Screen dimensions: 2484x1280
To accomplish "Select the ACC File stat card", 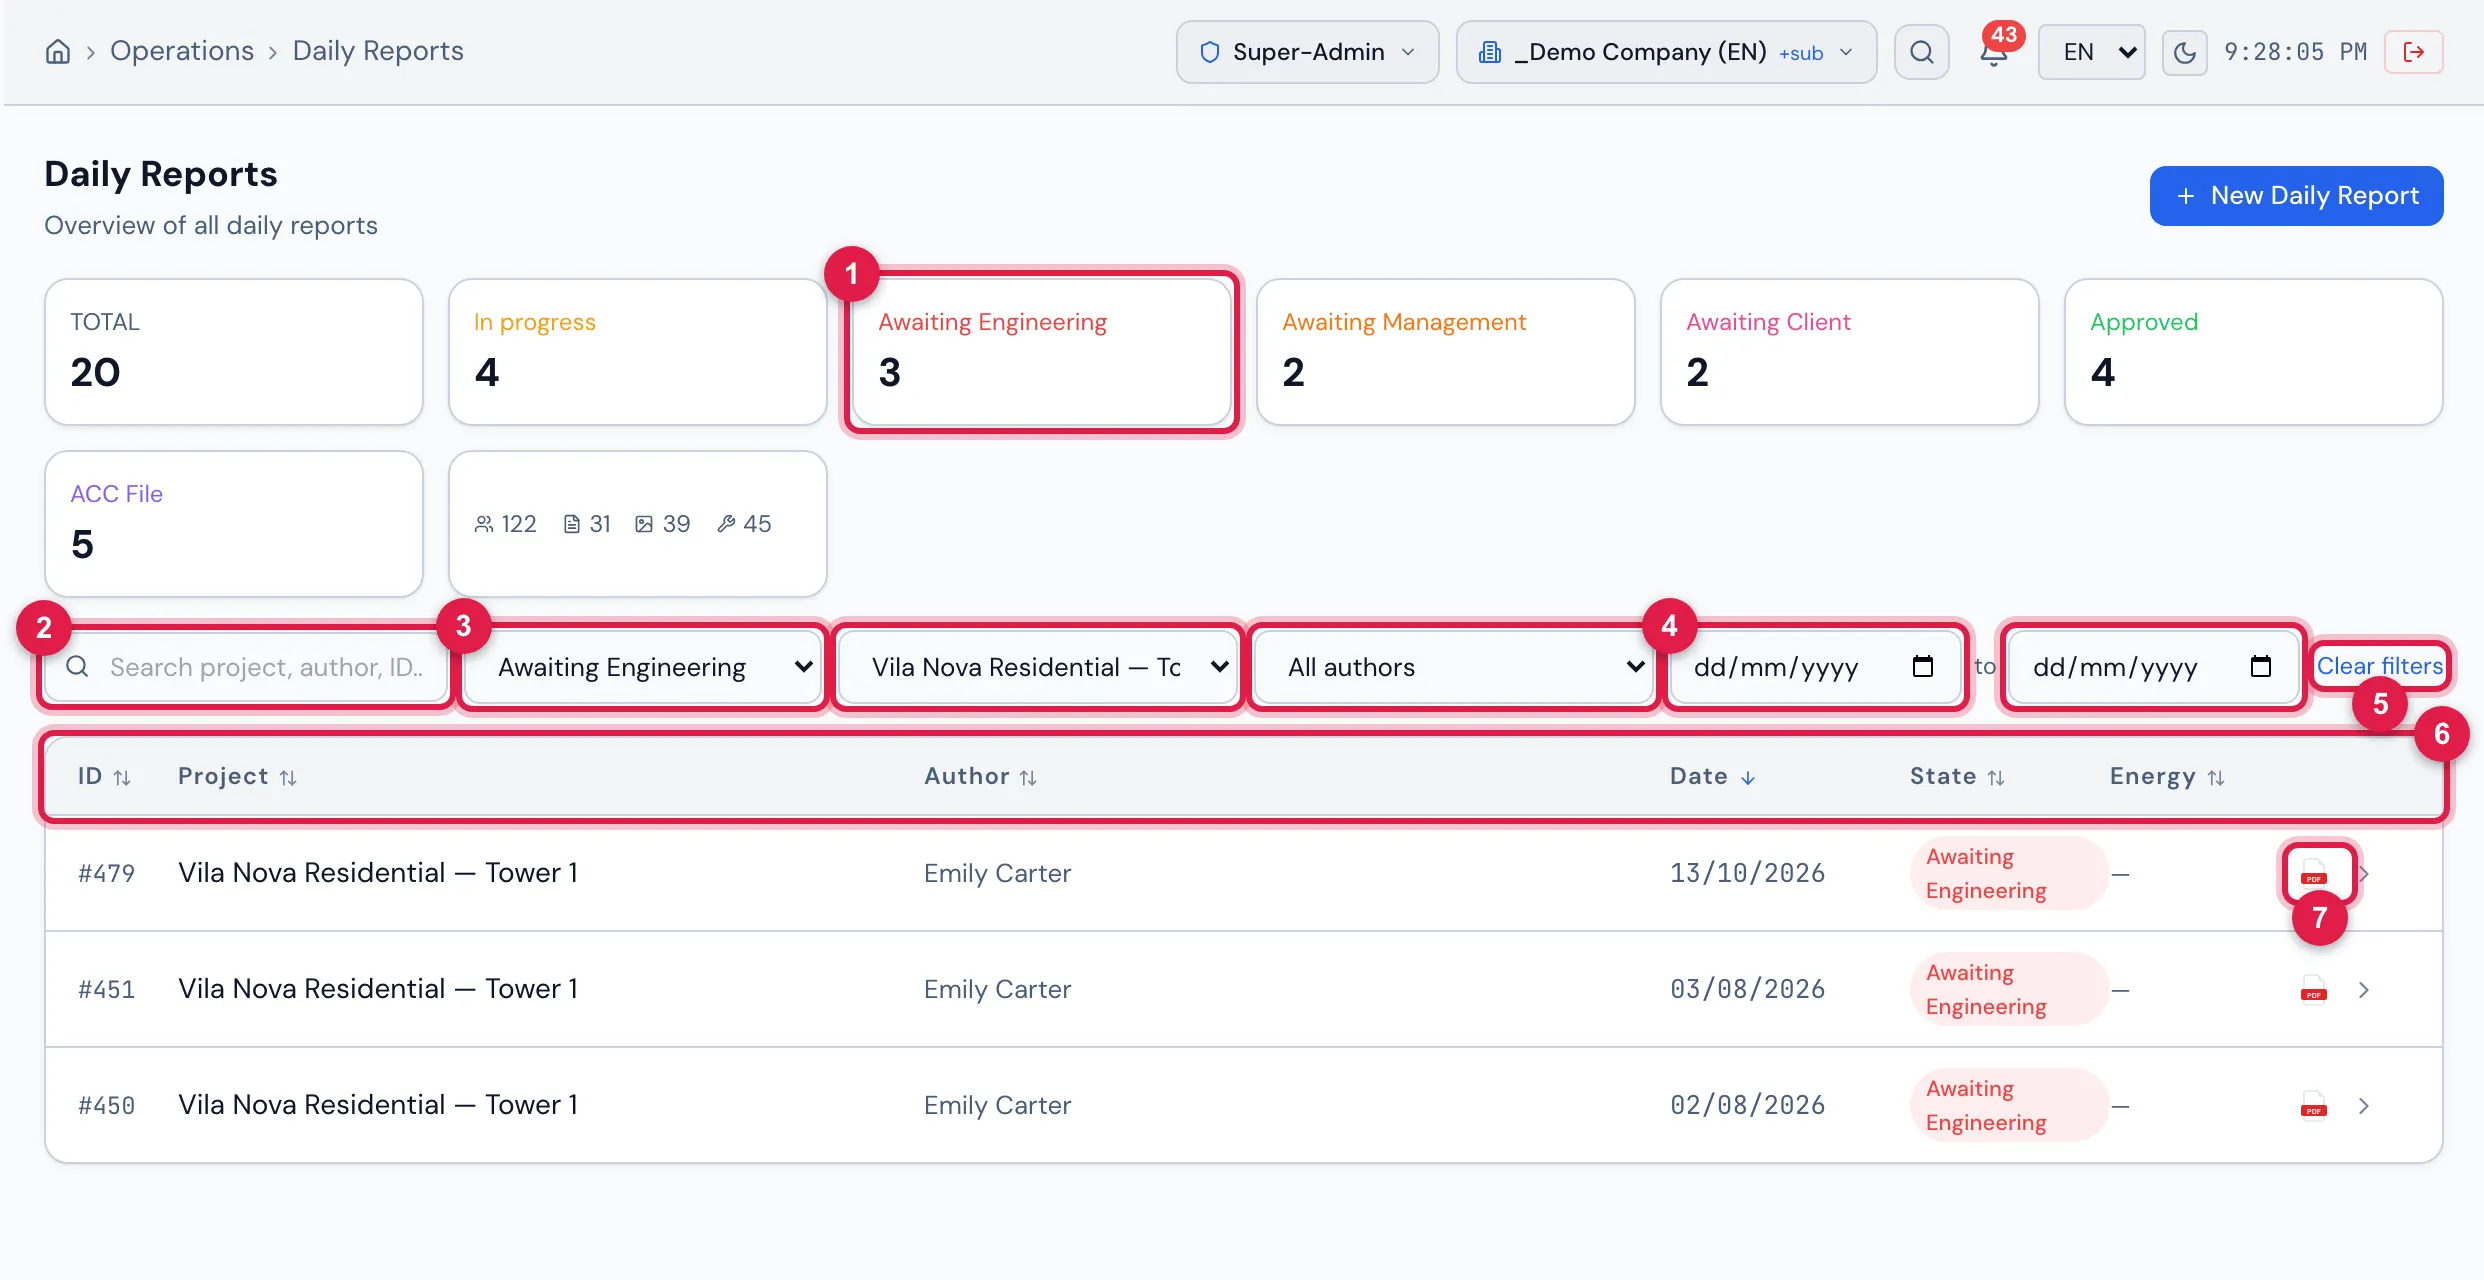I will point(234,524).
